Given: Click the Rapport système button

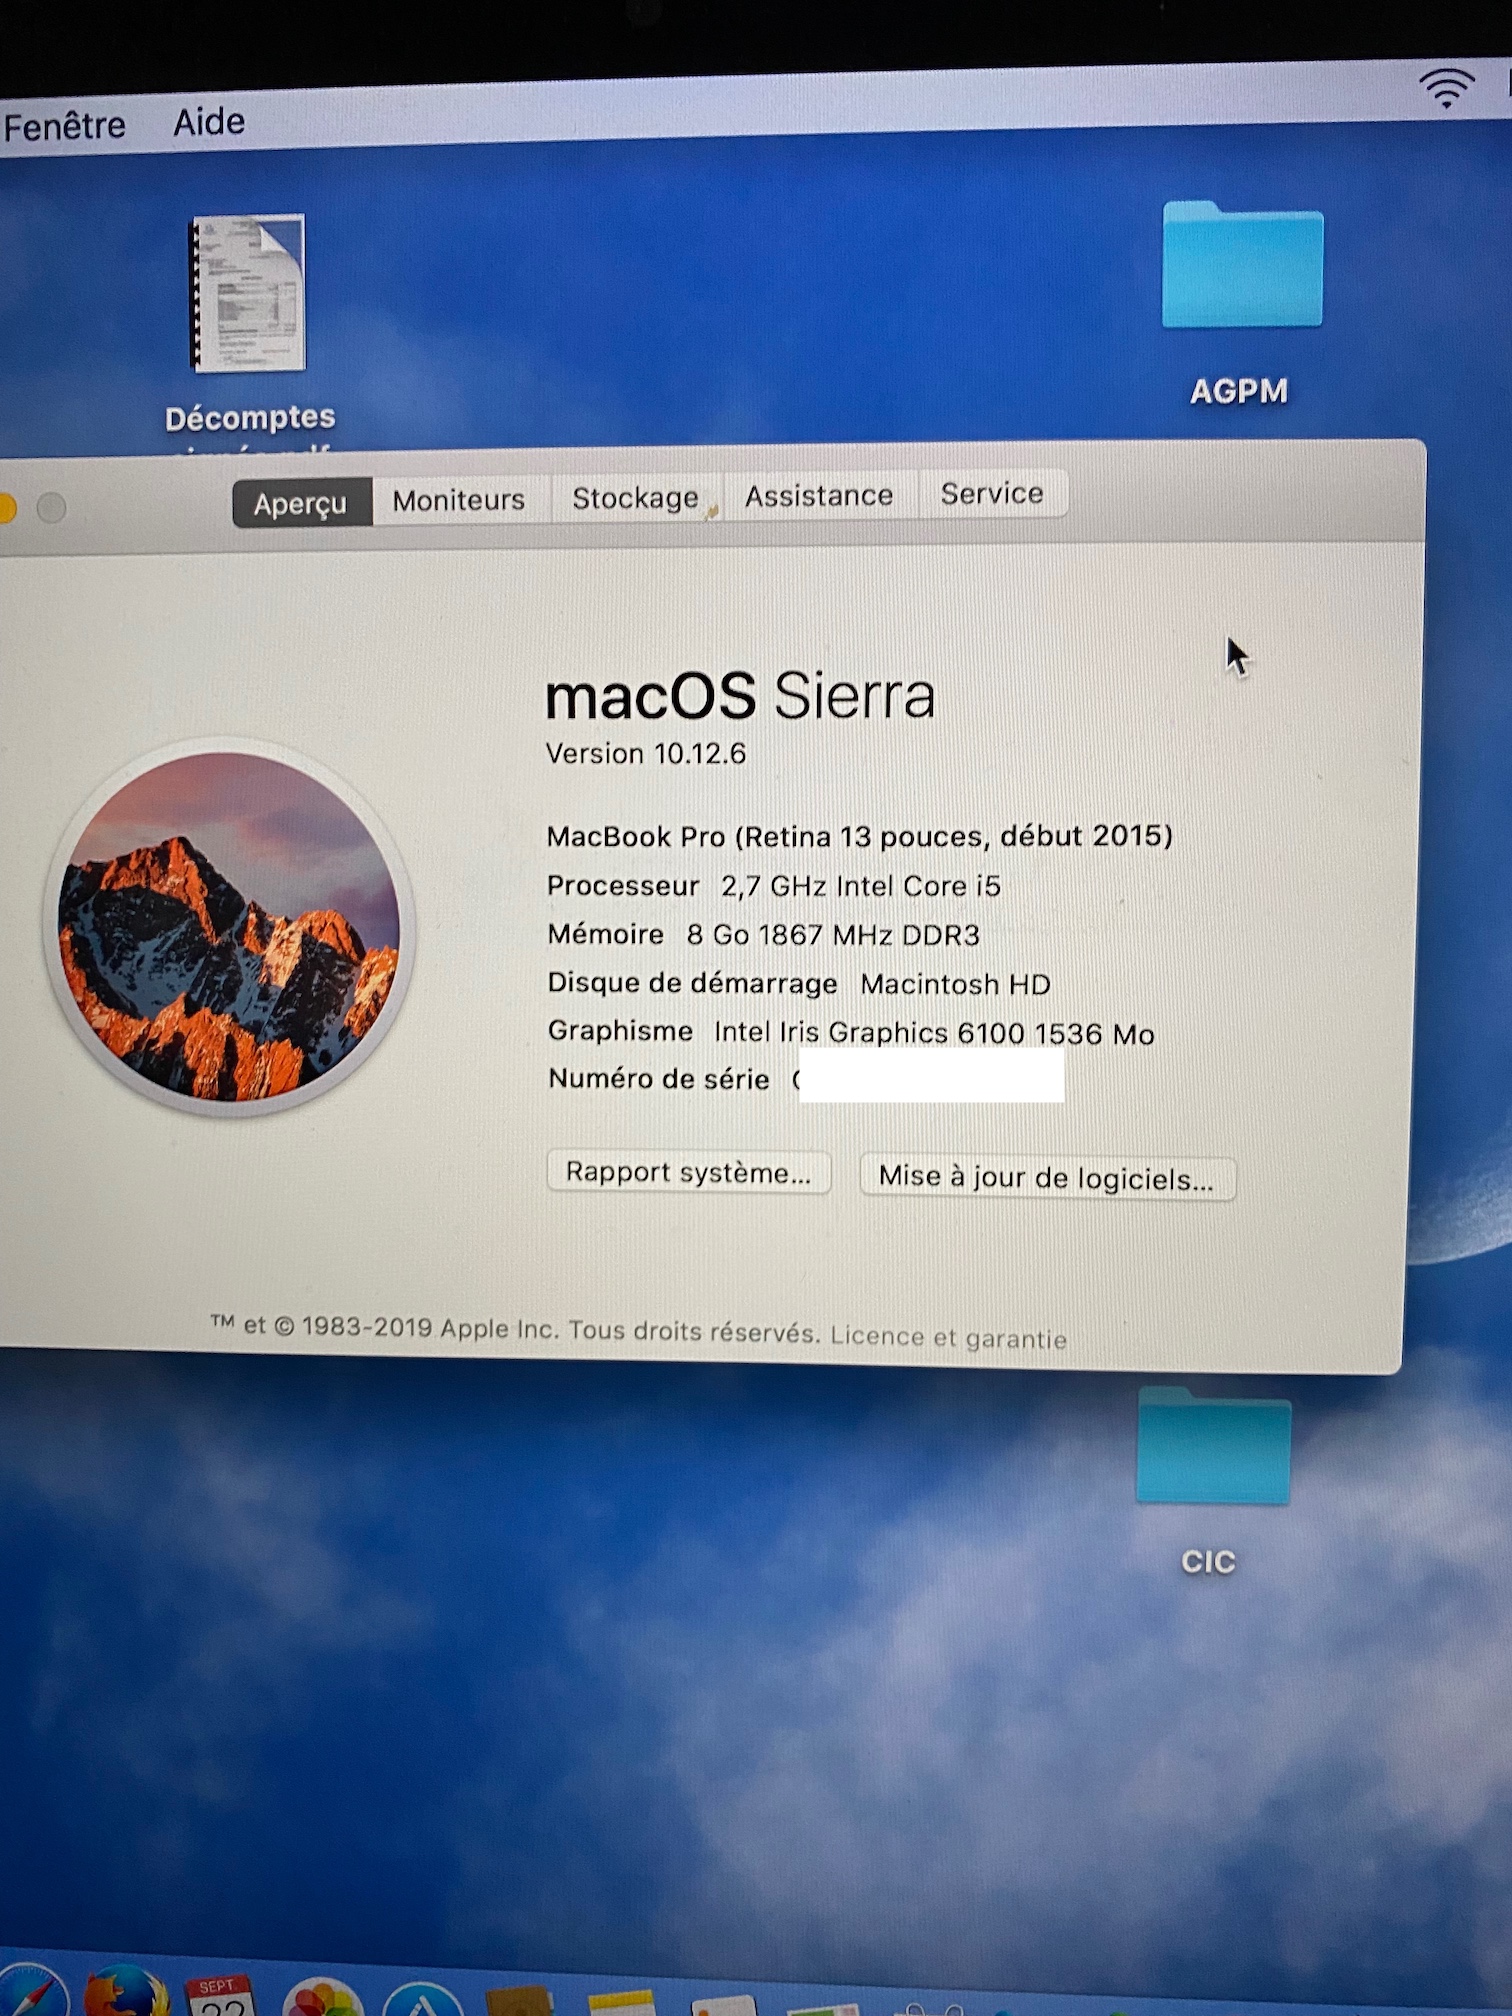Looking at the screenshot, I should [689, 1172].
